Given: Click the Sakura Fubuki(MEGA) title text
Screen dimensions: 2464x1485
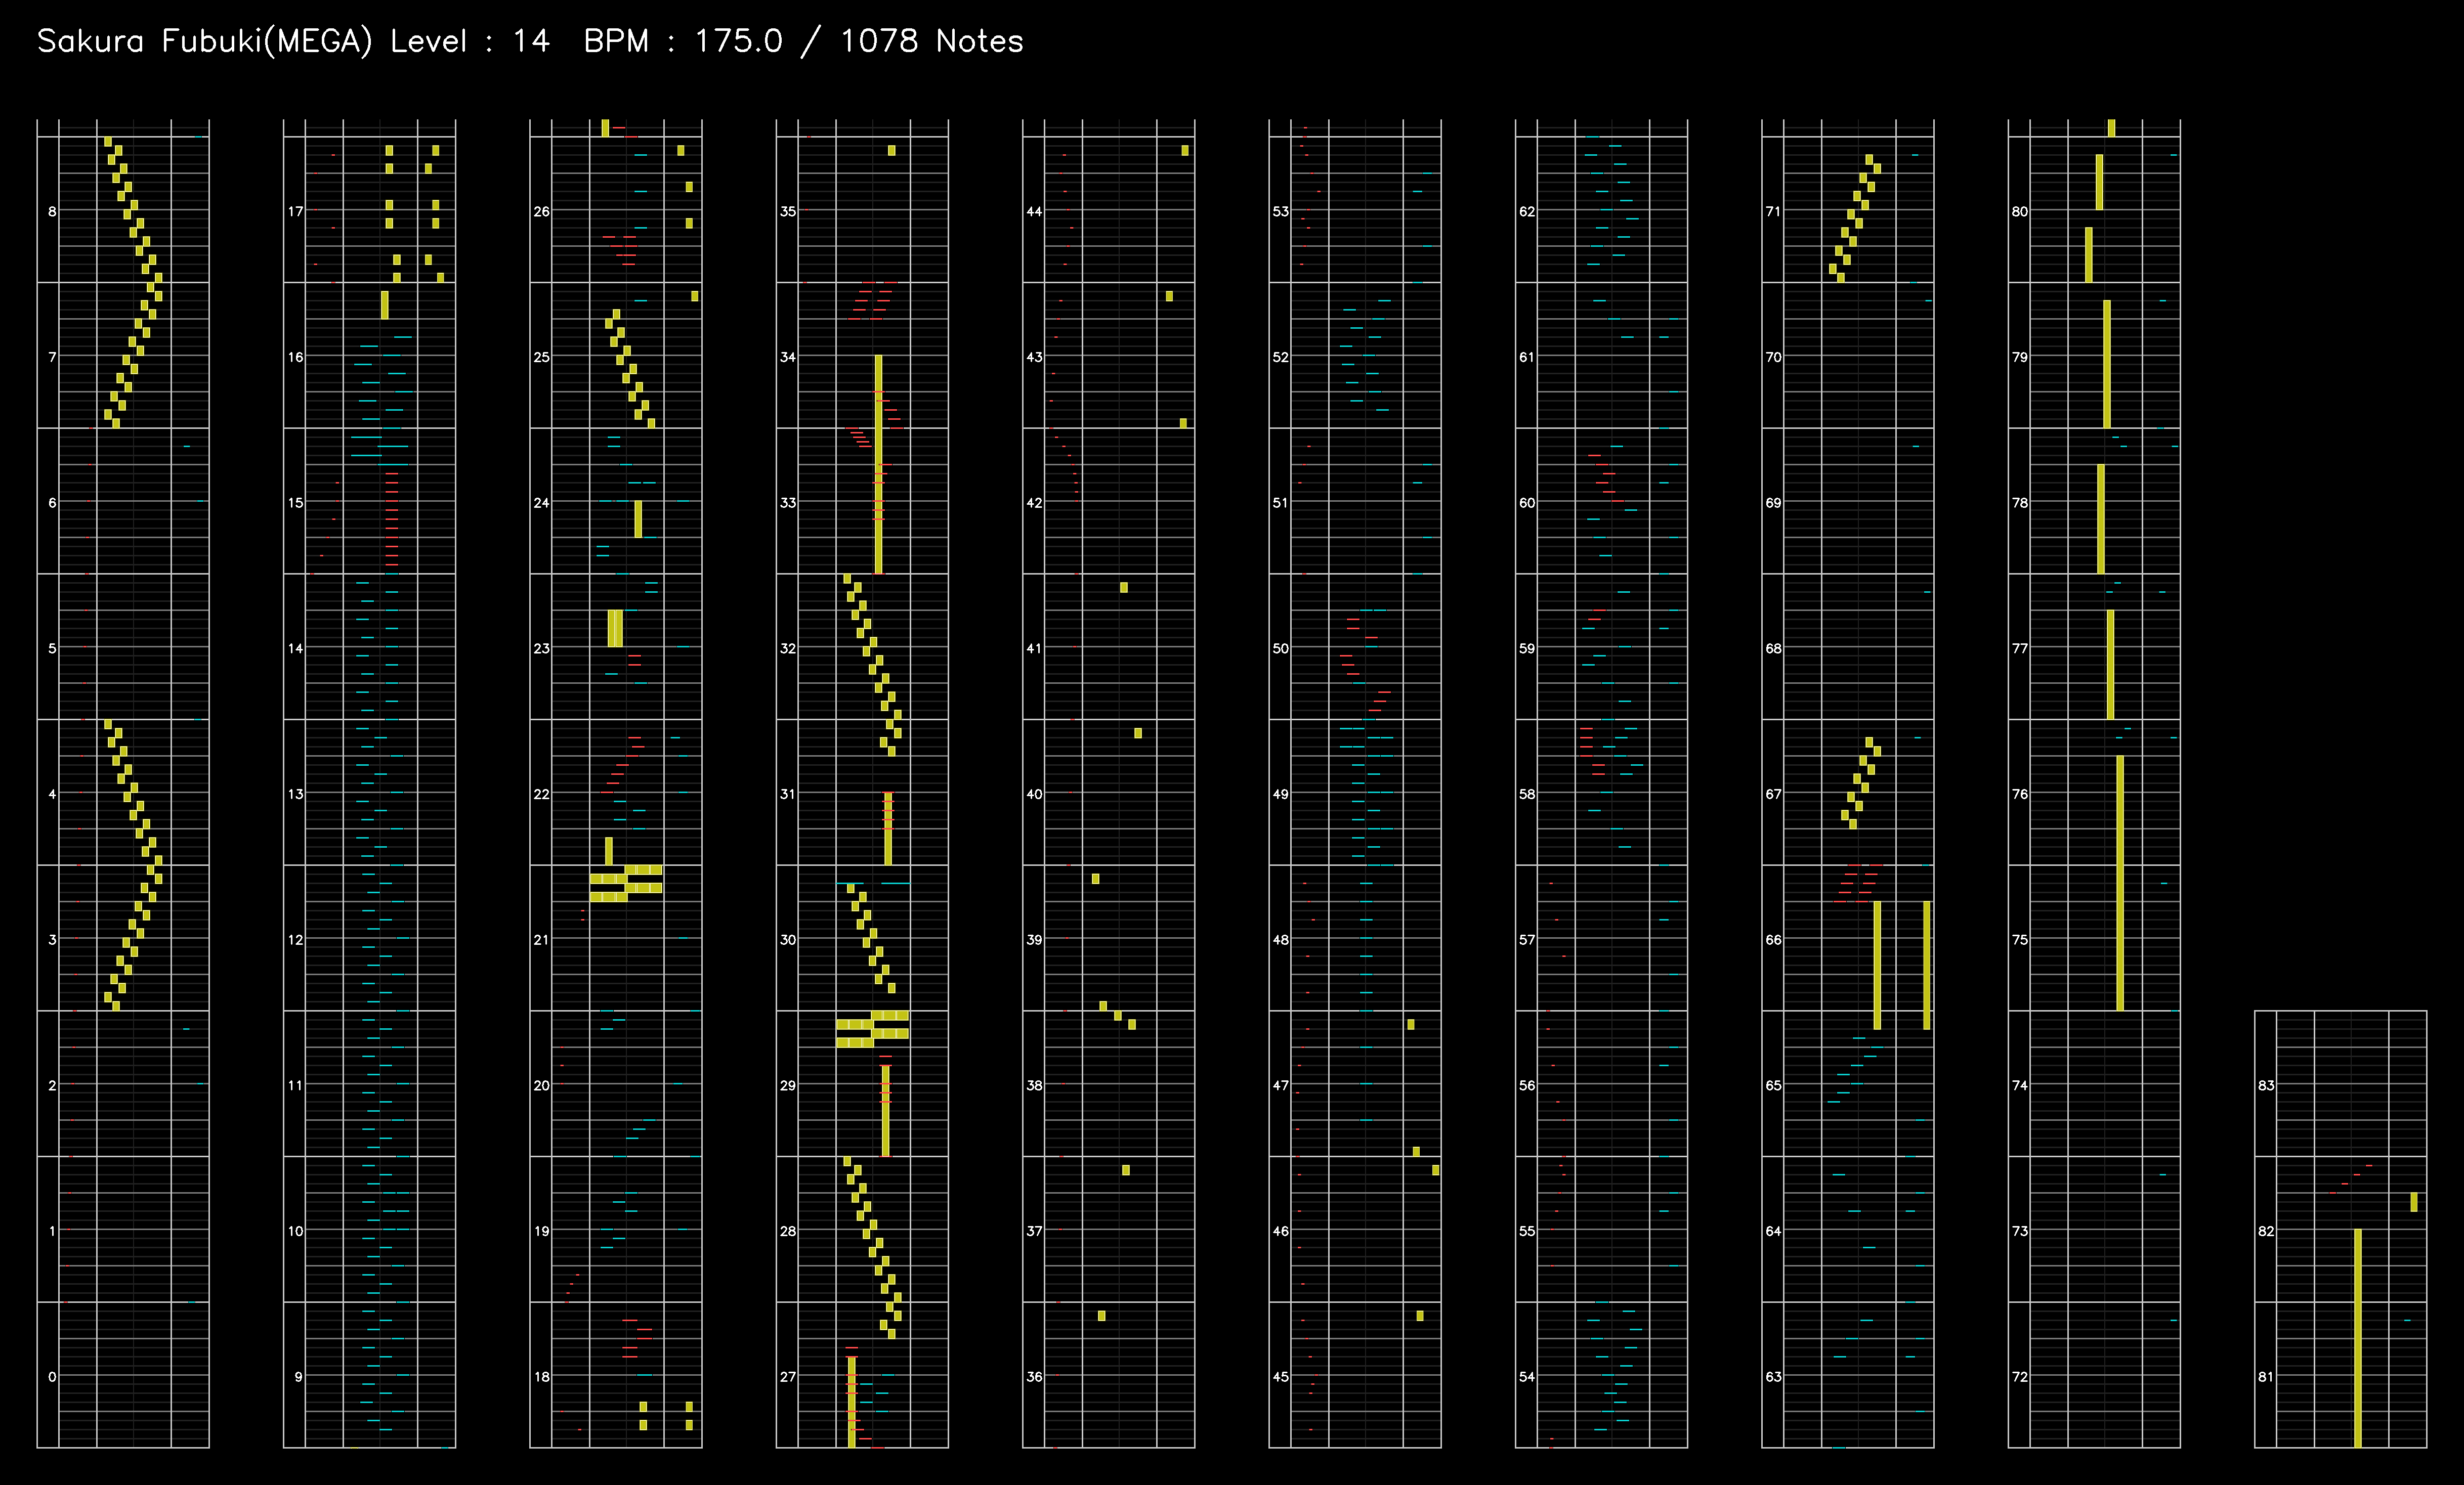Looking at the screenshot, I should 204,41.
